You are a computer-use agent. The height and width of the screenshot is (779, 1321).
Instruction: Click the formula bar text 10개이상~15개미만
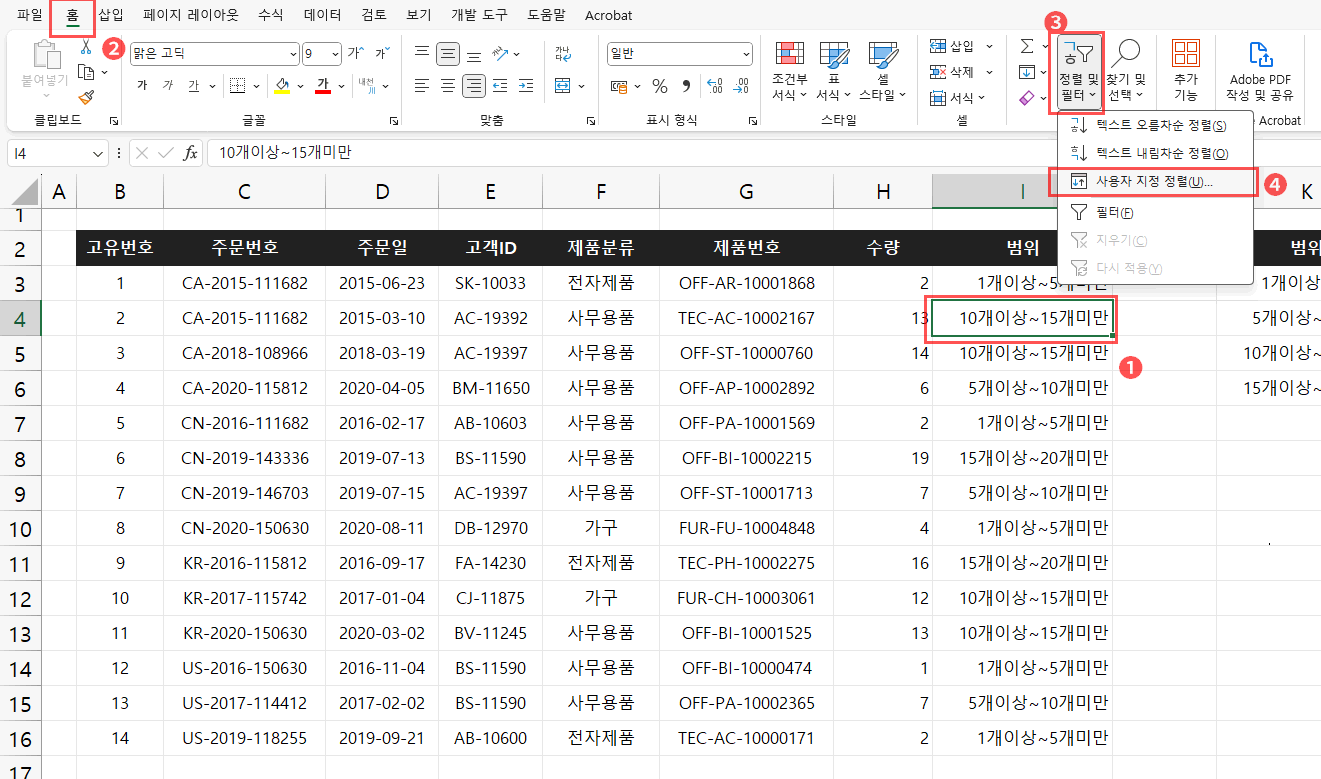pos(286,153)
